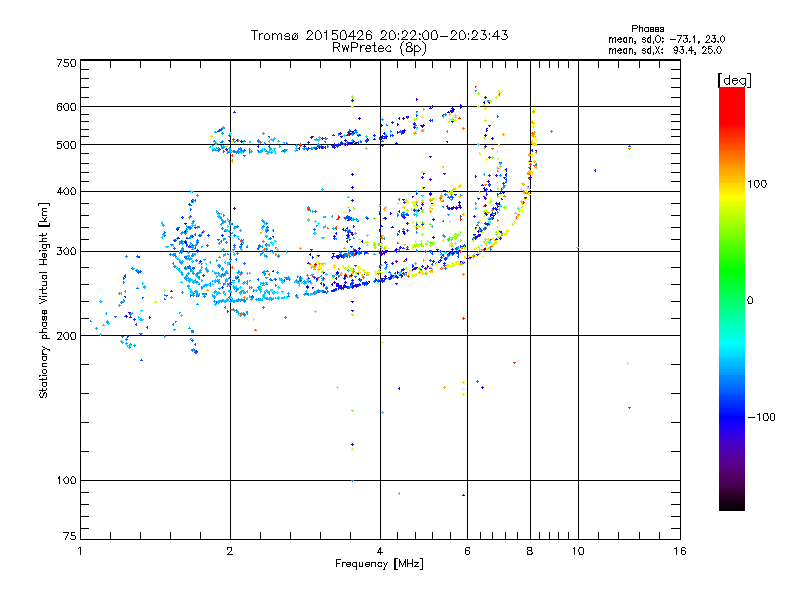Click the '-100' colorbar tick label
This screenshot has width=800, height=600.
click(x=761, y=417)
